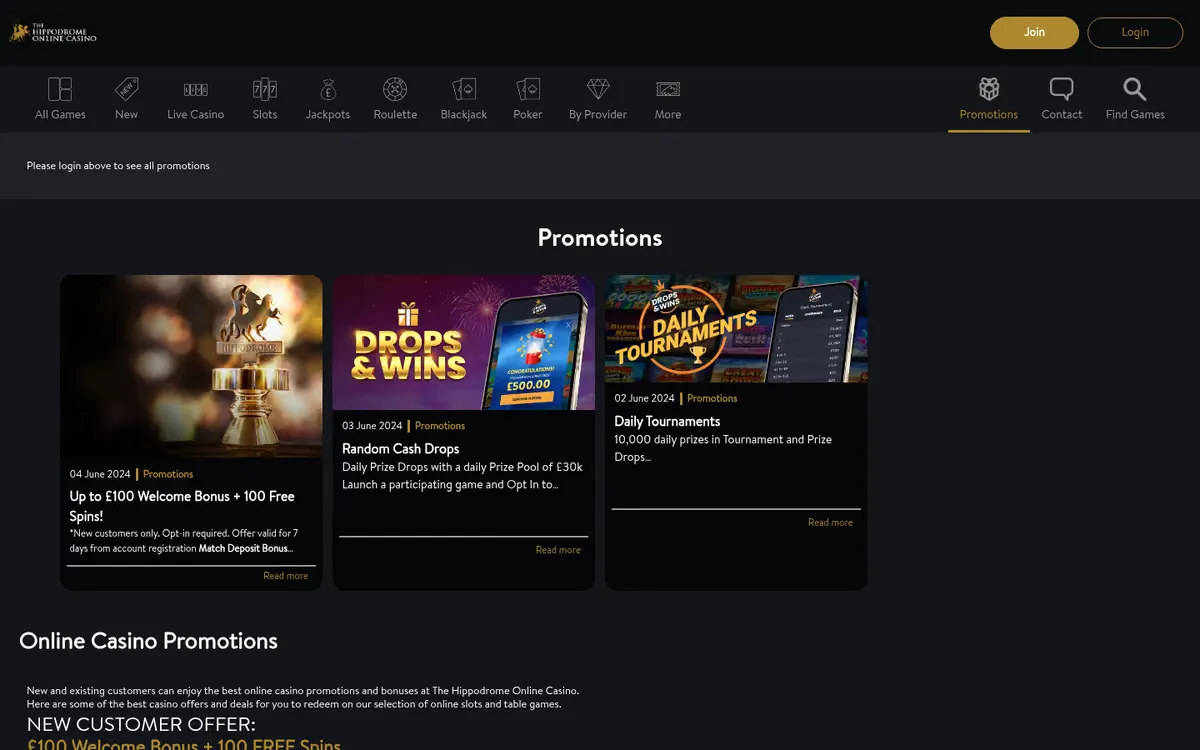
Task: Click the Online Casino Promotions heading
Action: click(x=148, y=641)
